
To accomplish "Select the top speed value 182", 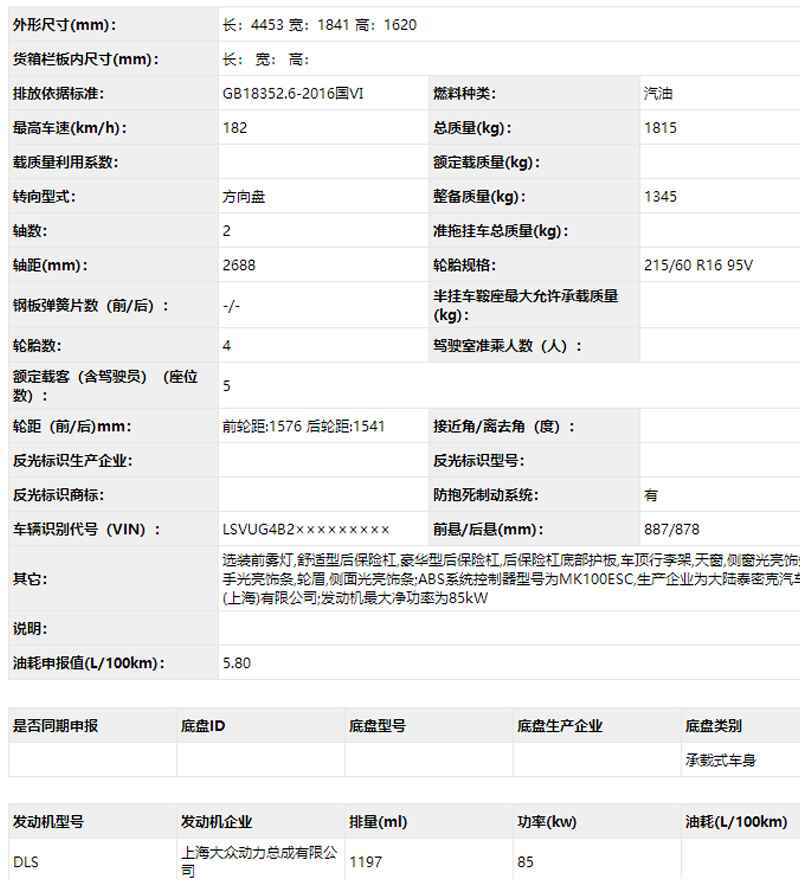I will click(x=235, y=128).
